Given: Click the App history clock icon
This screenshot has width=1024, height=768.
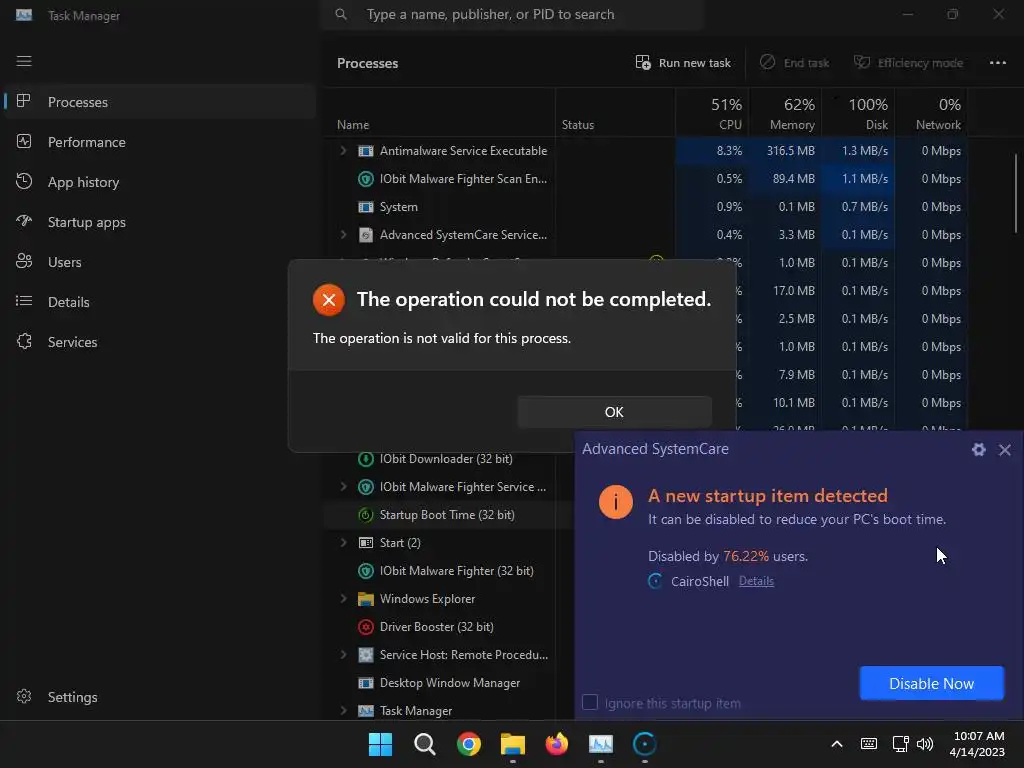Looking at the screenshot, I should click(24, 182).
